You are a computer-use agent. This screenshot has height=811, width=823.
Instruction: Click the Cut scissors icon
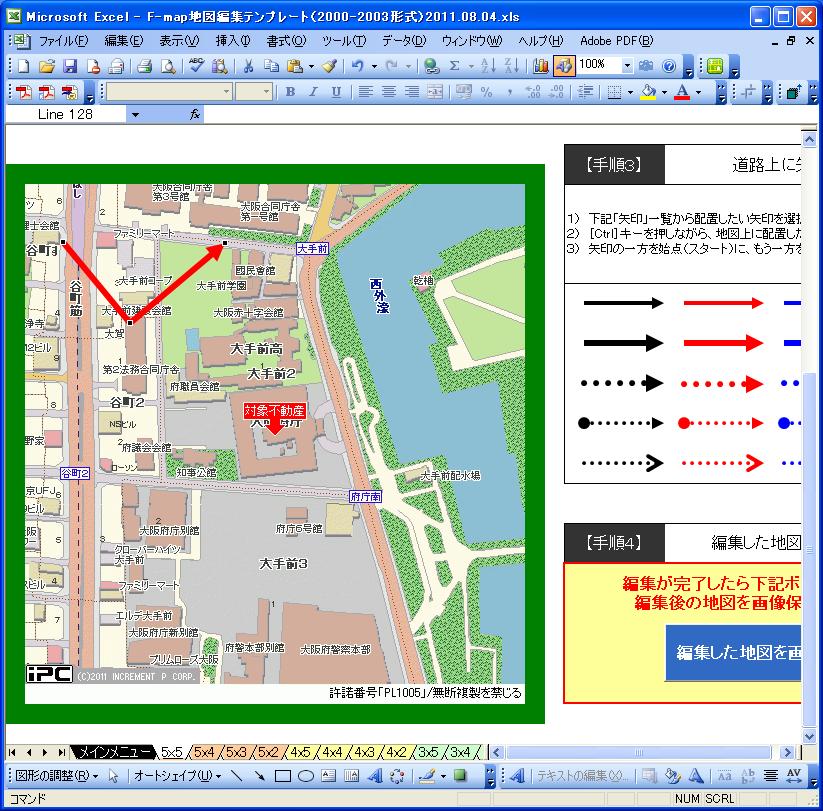pyautogui.click(x=248, y=66)
